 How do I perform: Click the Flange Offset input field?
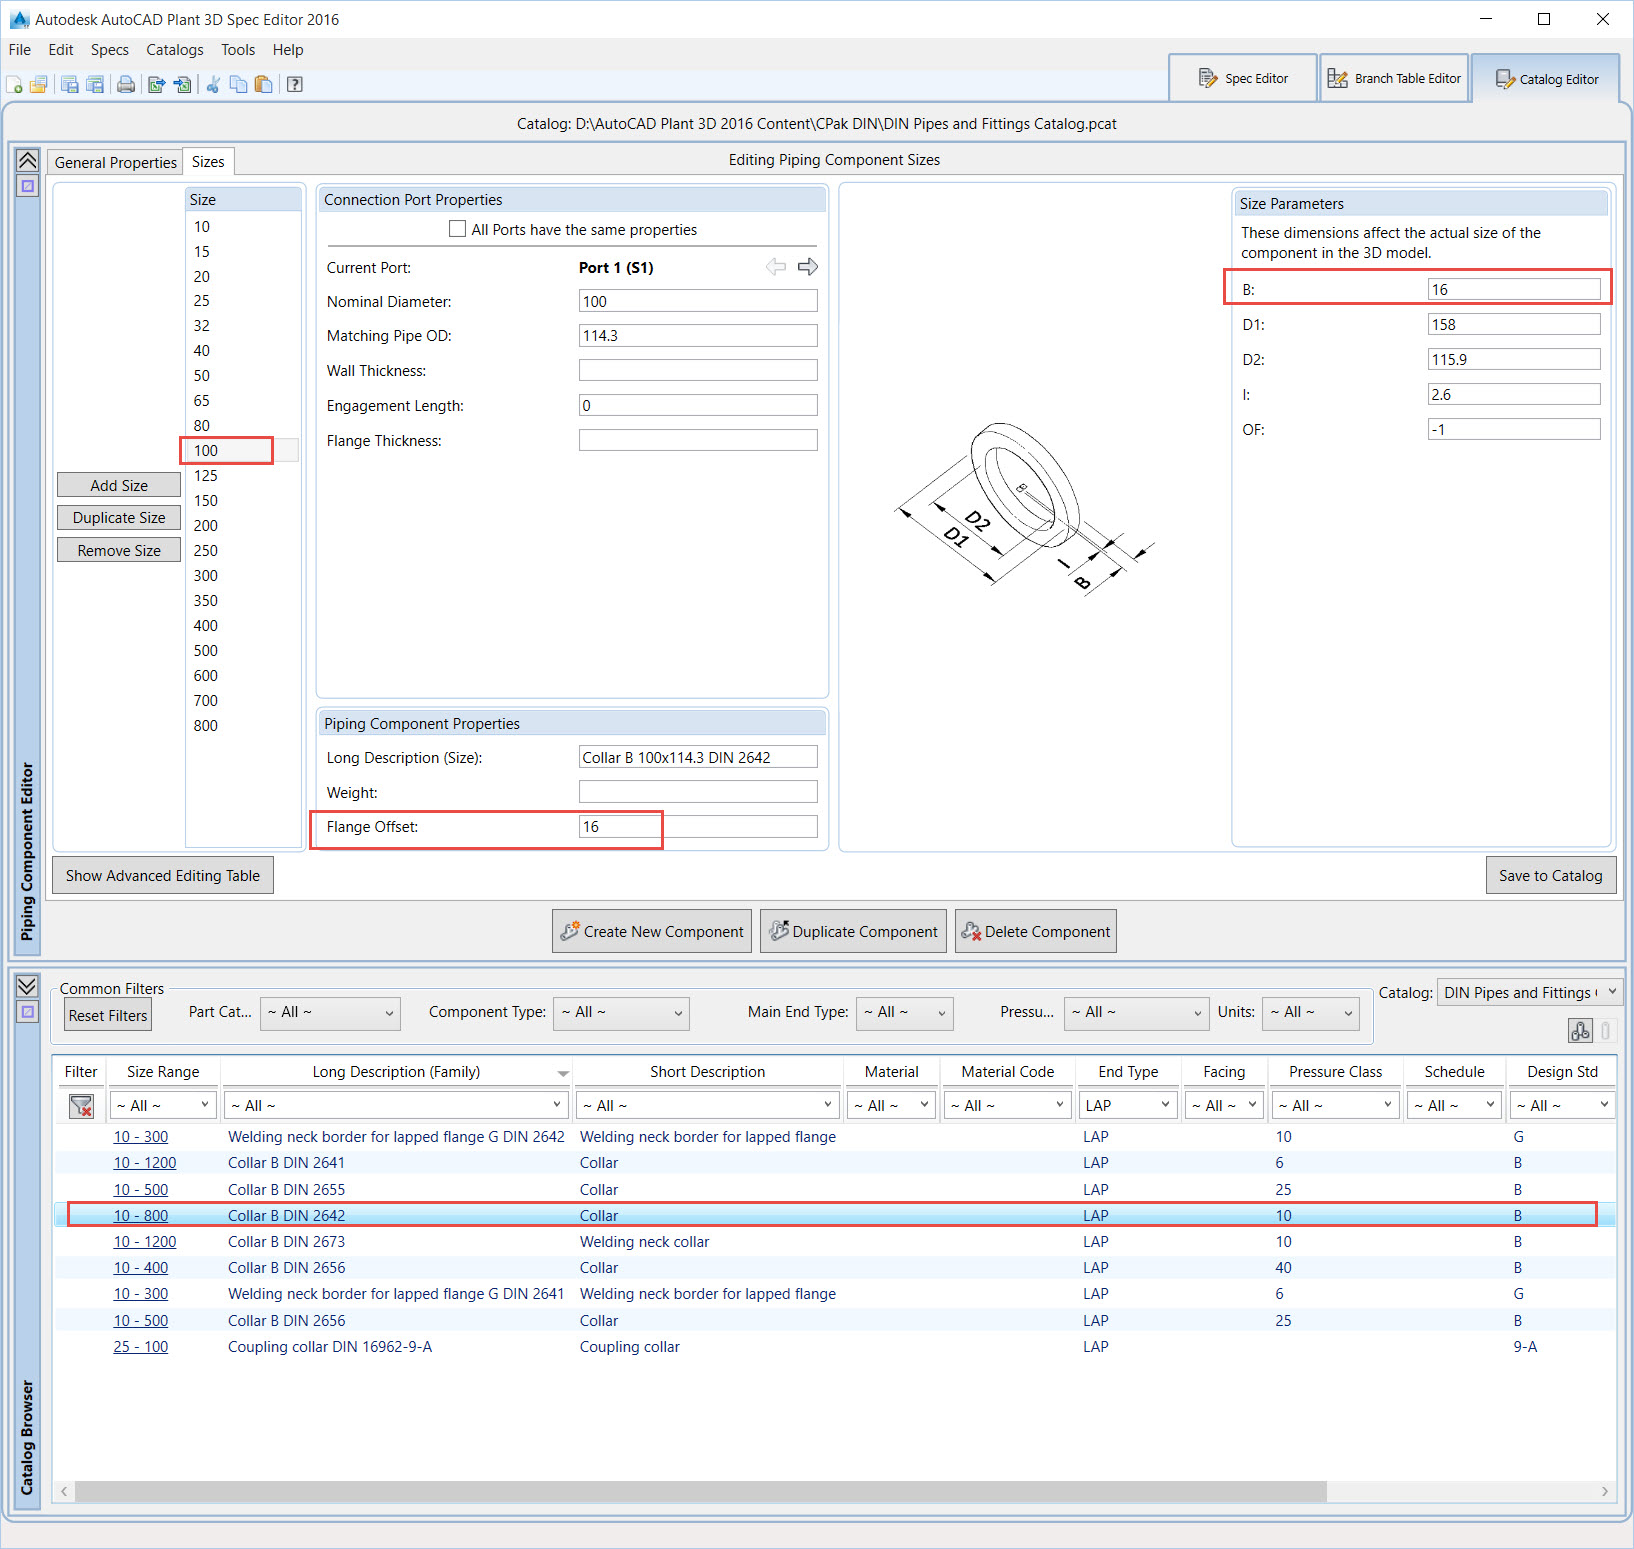tap(698, 827)
